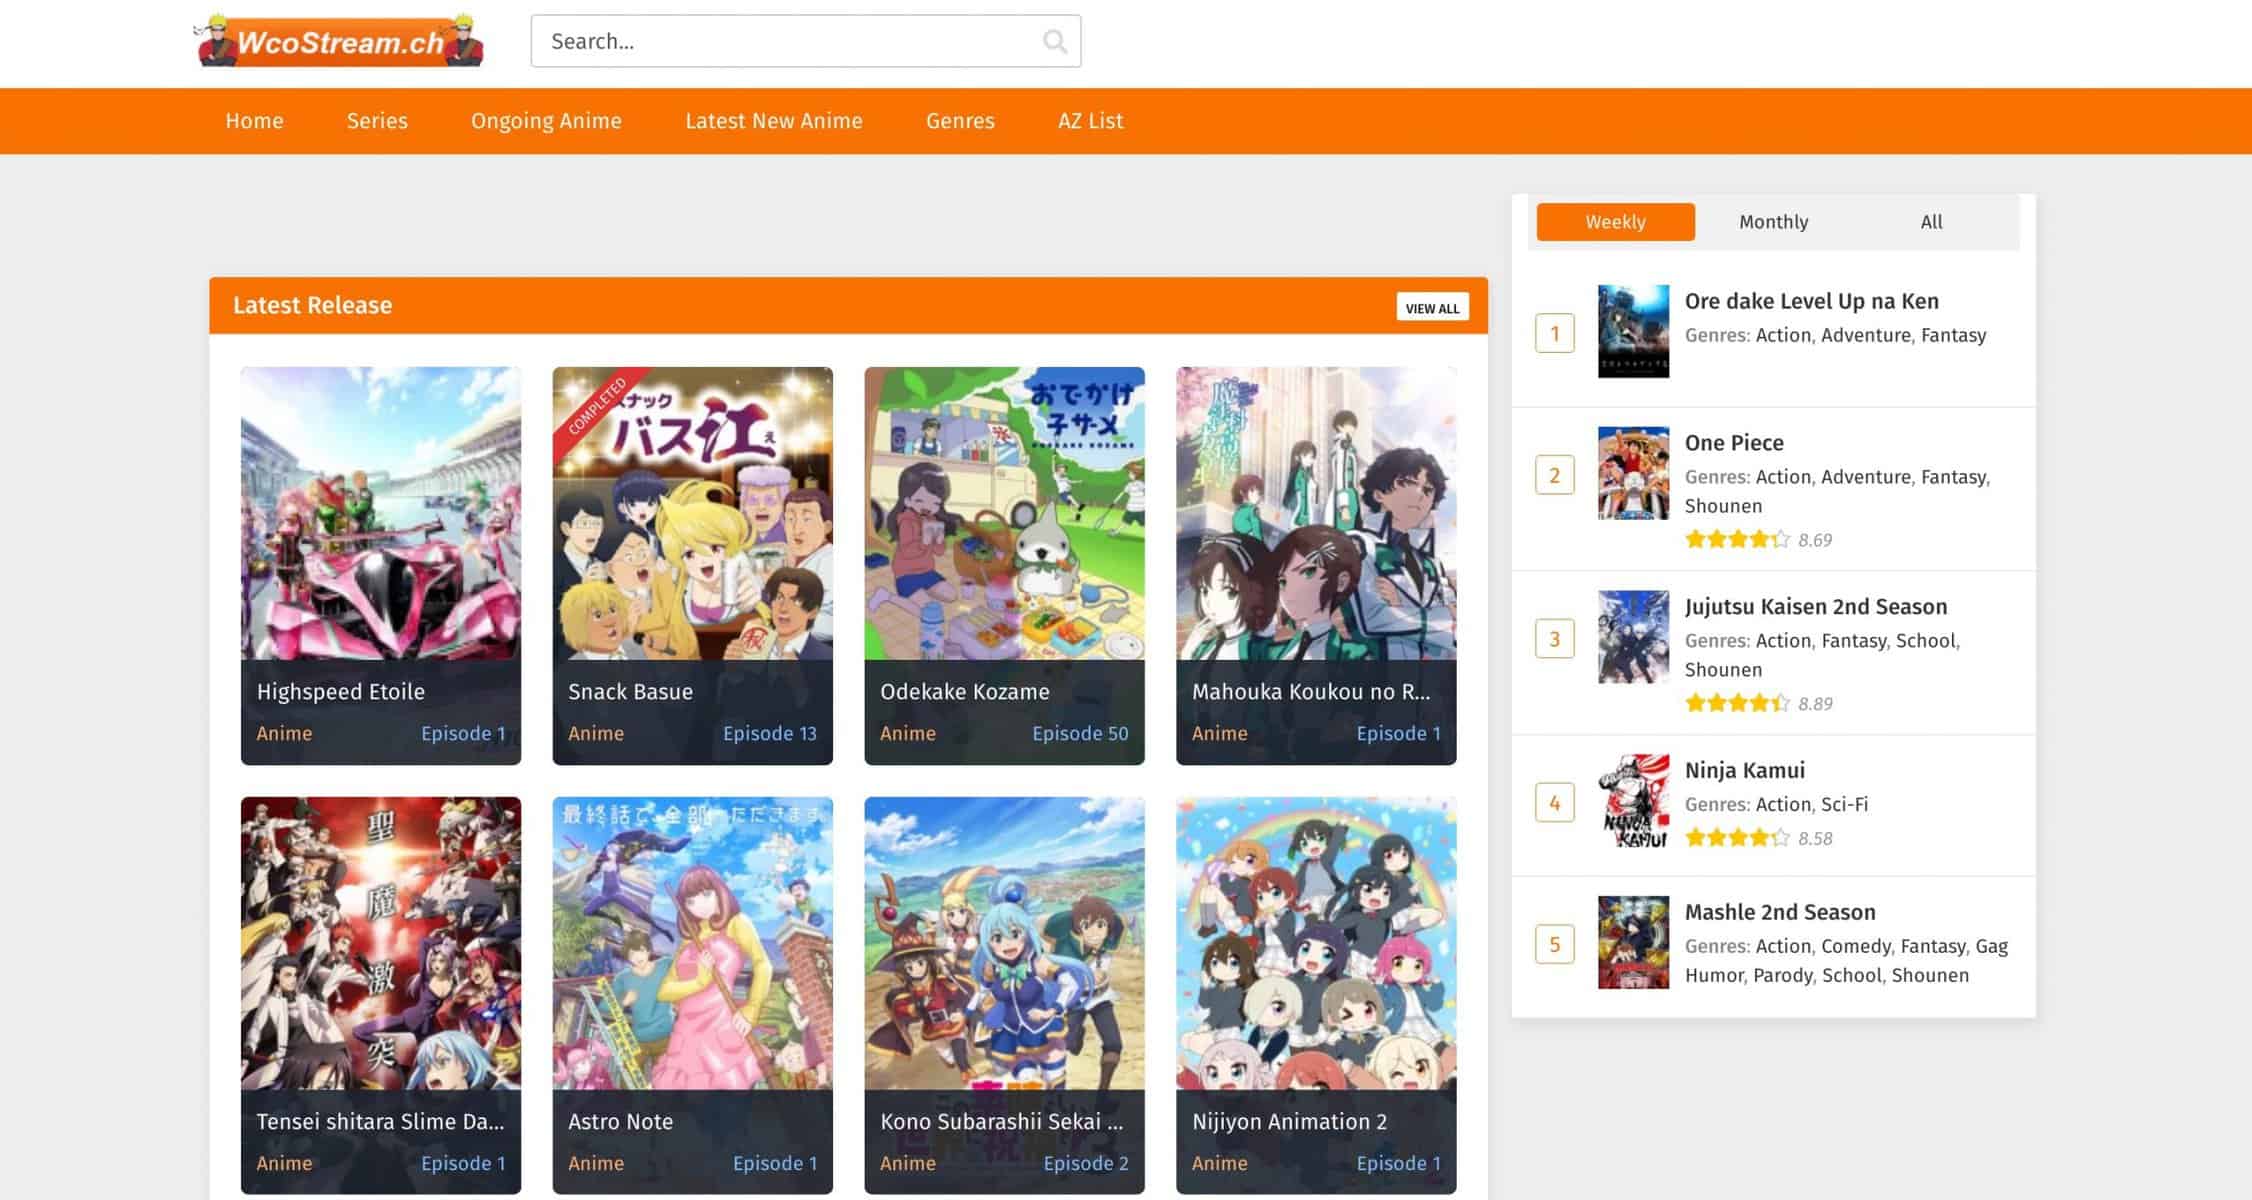Click the search magnifier icon
The height and width of the screenshot is (1200, 2252).
click(1054, 41)
